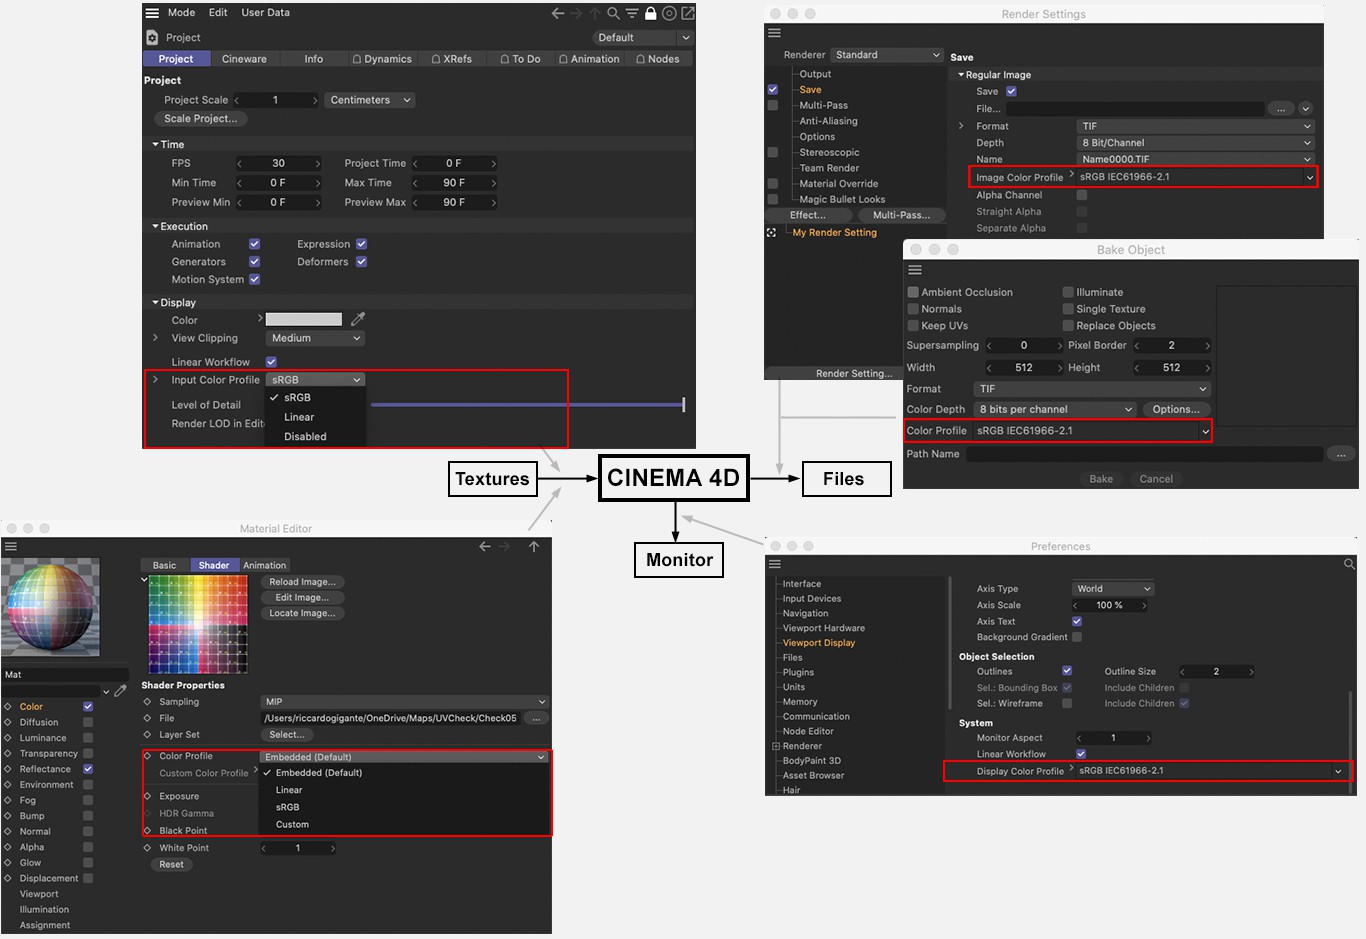The height and width of the screenshot is (939, 1366).
Task: Enable the Diffusion material channel checkbox
Action: pos(88,722)
